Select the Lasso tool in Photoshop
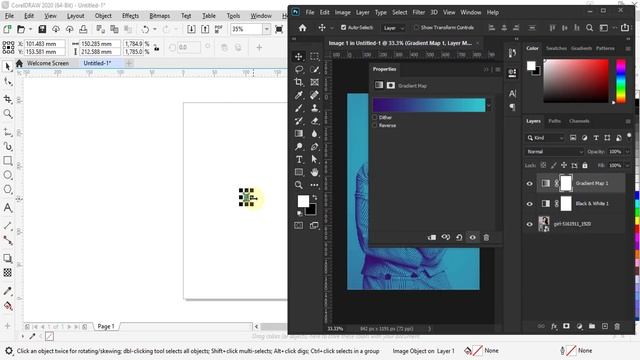Viewport: 640px width, 360px height. [x=299, y=69]
